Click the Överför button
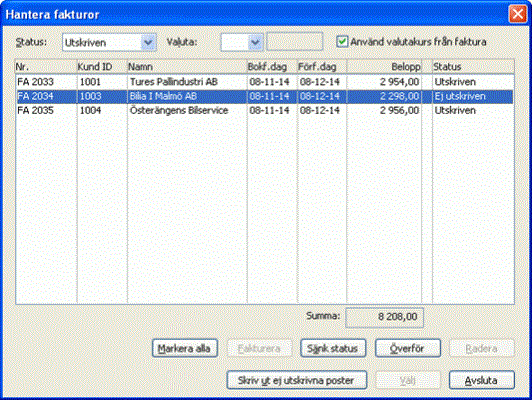 pyautogui.click(x=408, y=348)
